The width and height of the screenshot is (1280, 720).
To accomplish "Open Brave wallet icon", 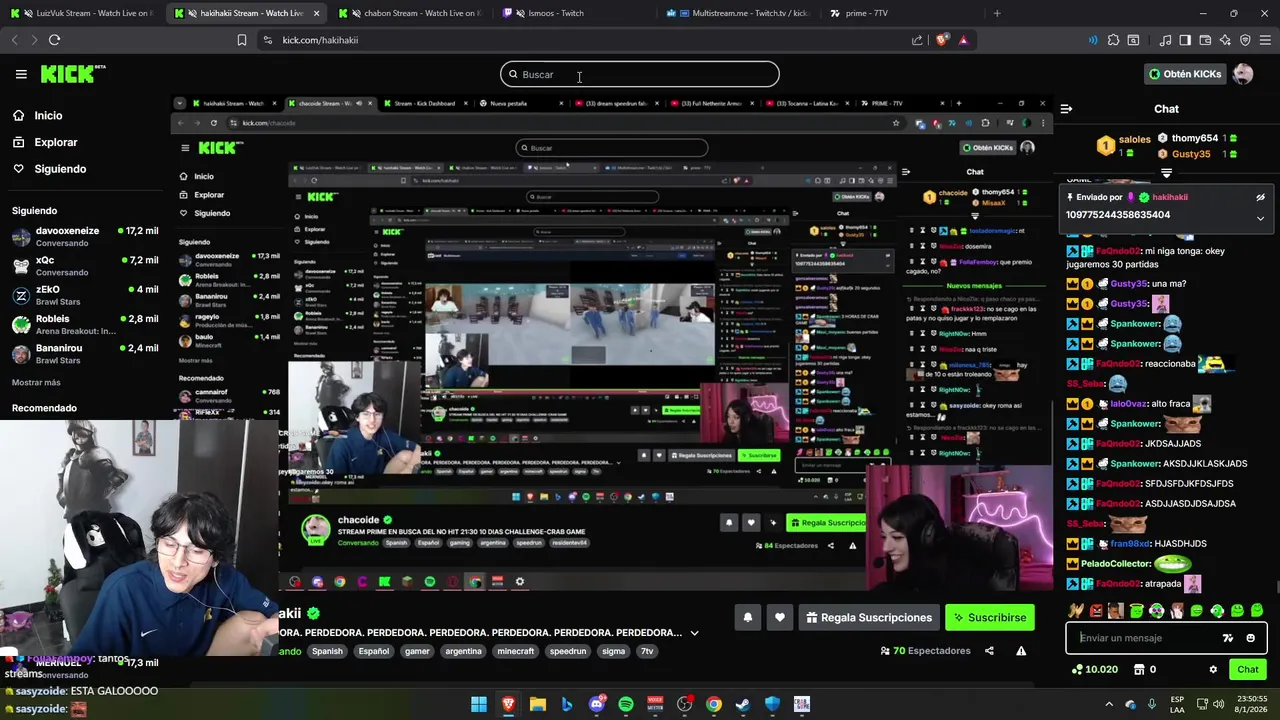I will [1205, 40].
